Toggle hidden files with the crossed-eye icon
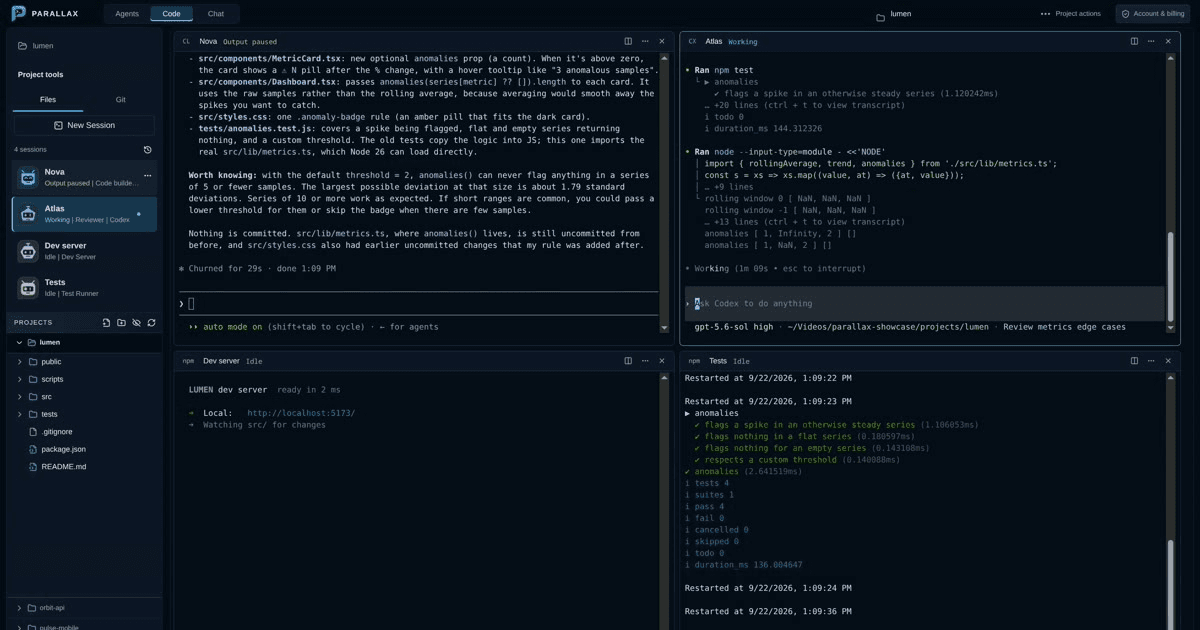Screen dimensions: 1200x630 click(x=137, y=323)
